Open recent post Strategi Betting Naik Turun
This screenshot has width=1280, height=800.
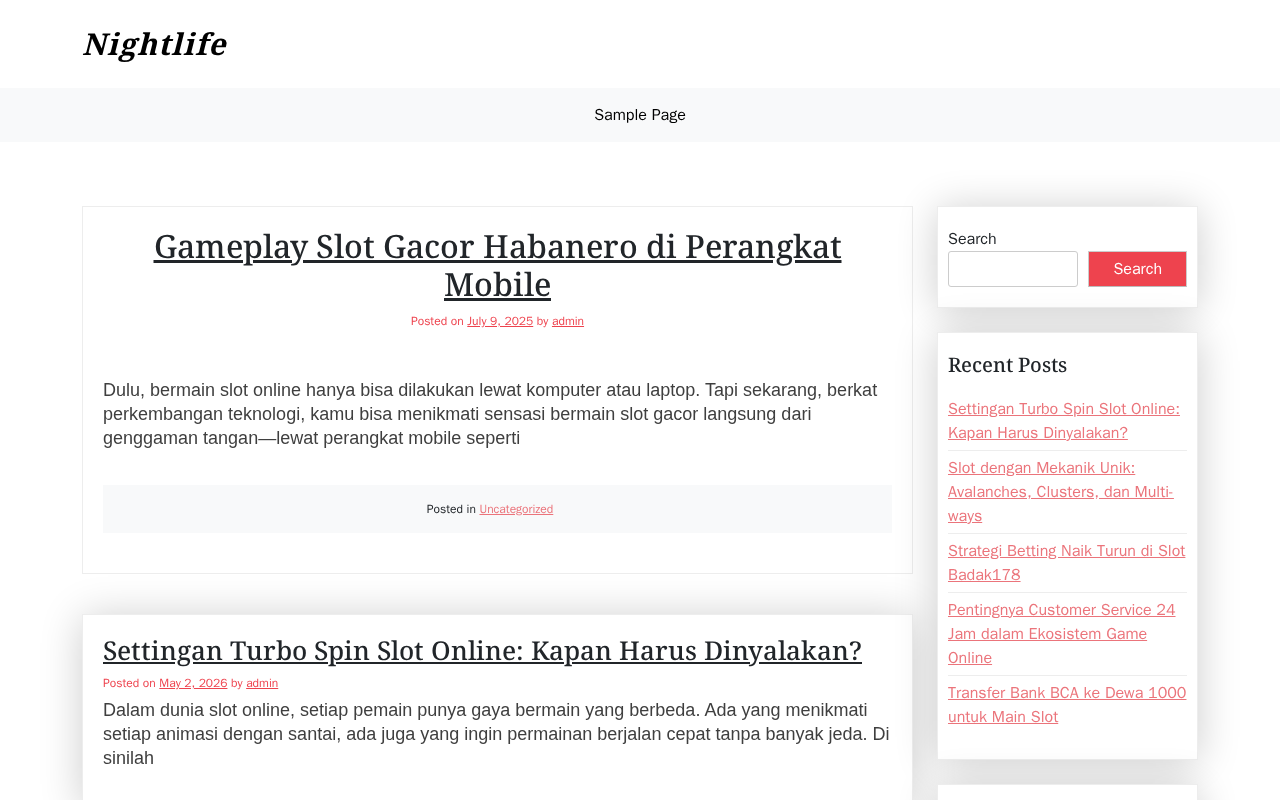(x=1066, y=563)
